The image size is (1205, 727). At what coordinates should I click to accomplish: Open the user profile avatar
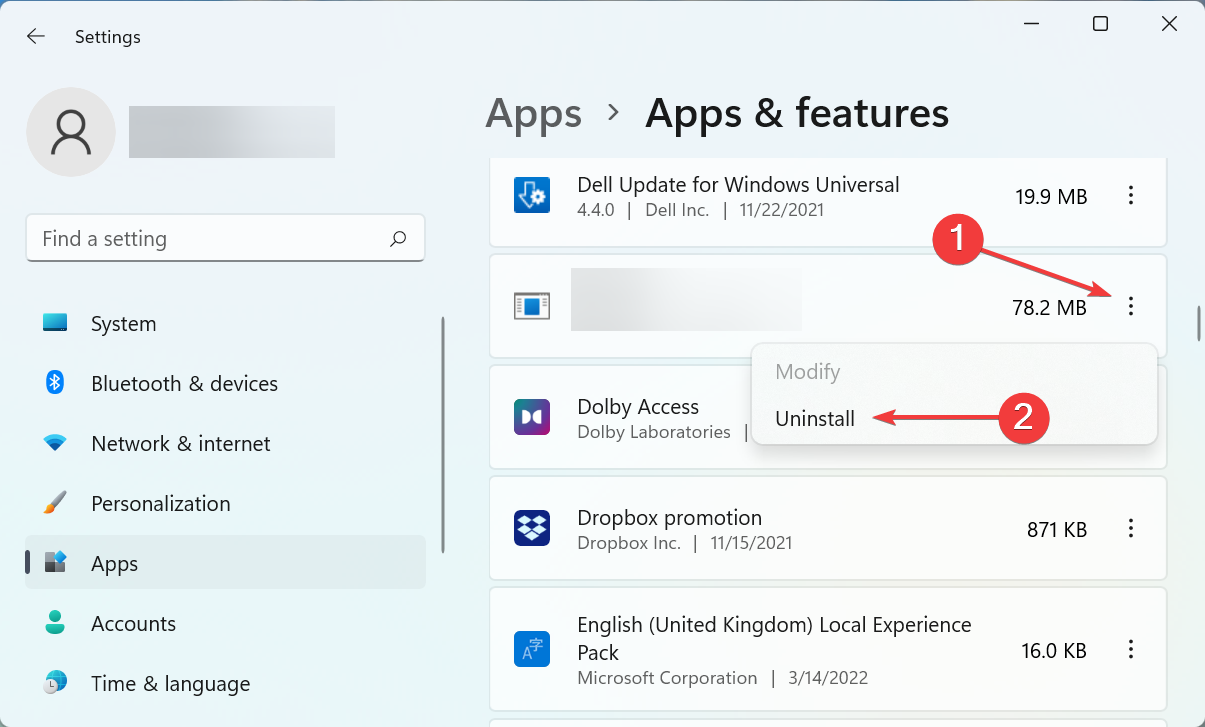(x=71, y=132)
